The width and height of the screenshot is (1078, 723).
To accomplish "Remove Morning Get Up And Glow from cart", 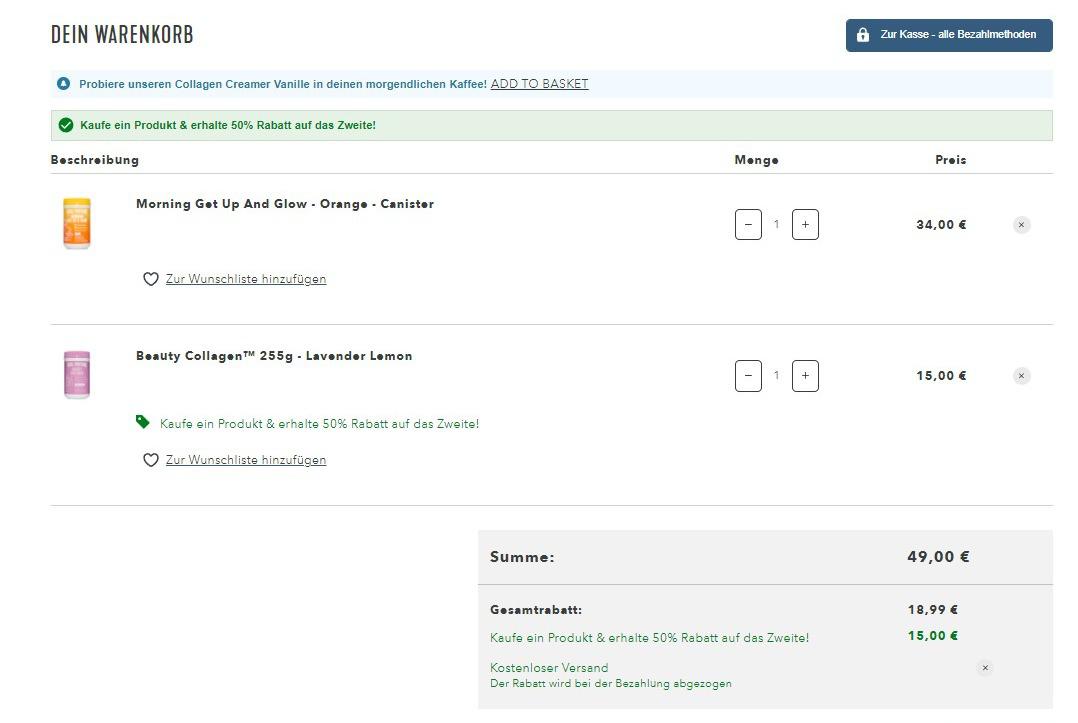I will 1021,225.
